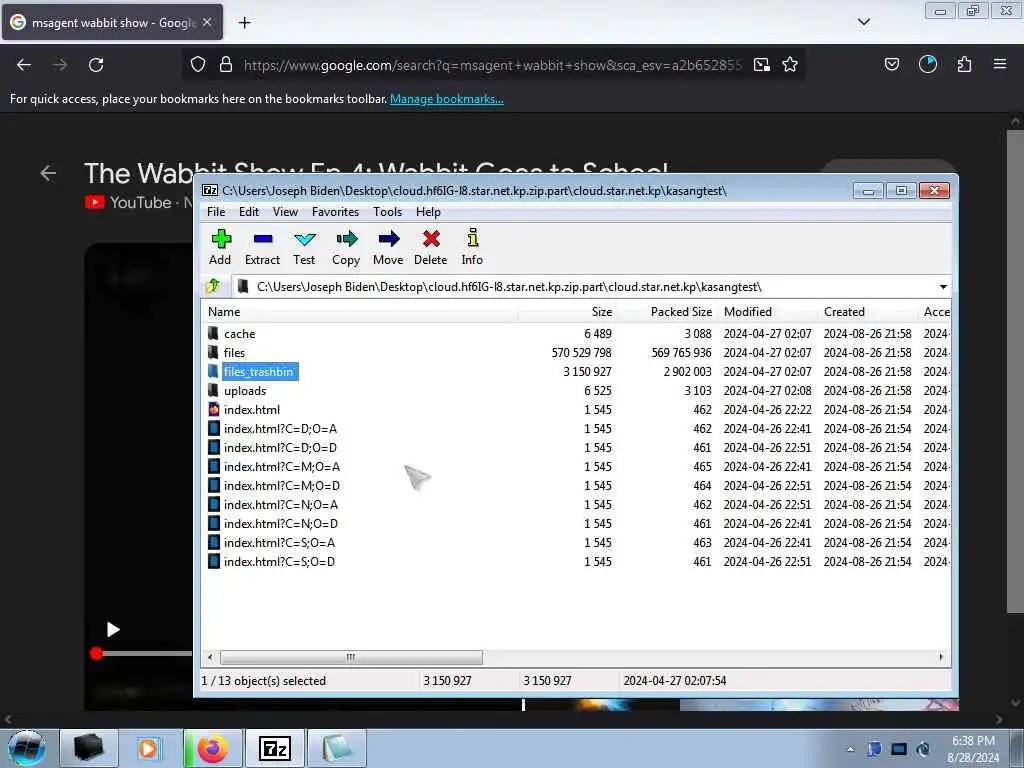Open the Tools menu
The height and width of the screenshot is (768, 1024).
point(387,212)
